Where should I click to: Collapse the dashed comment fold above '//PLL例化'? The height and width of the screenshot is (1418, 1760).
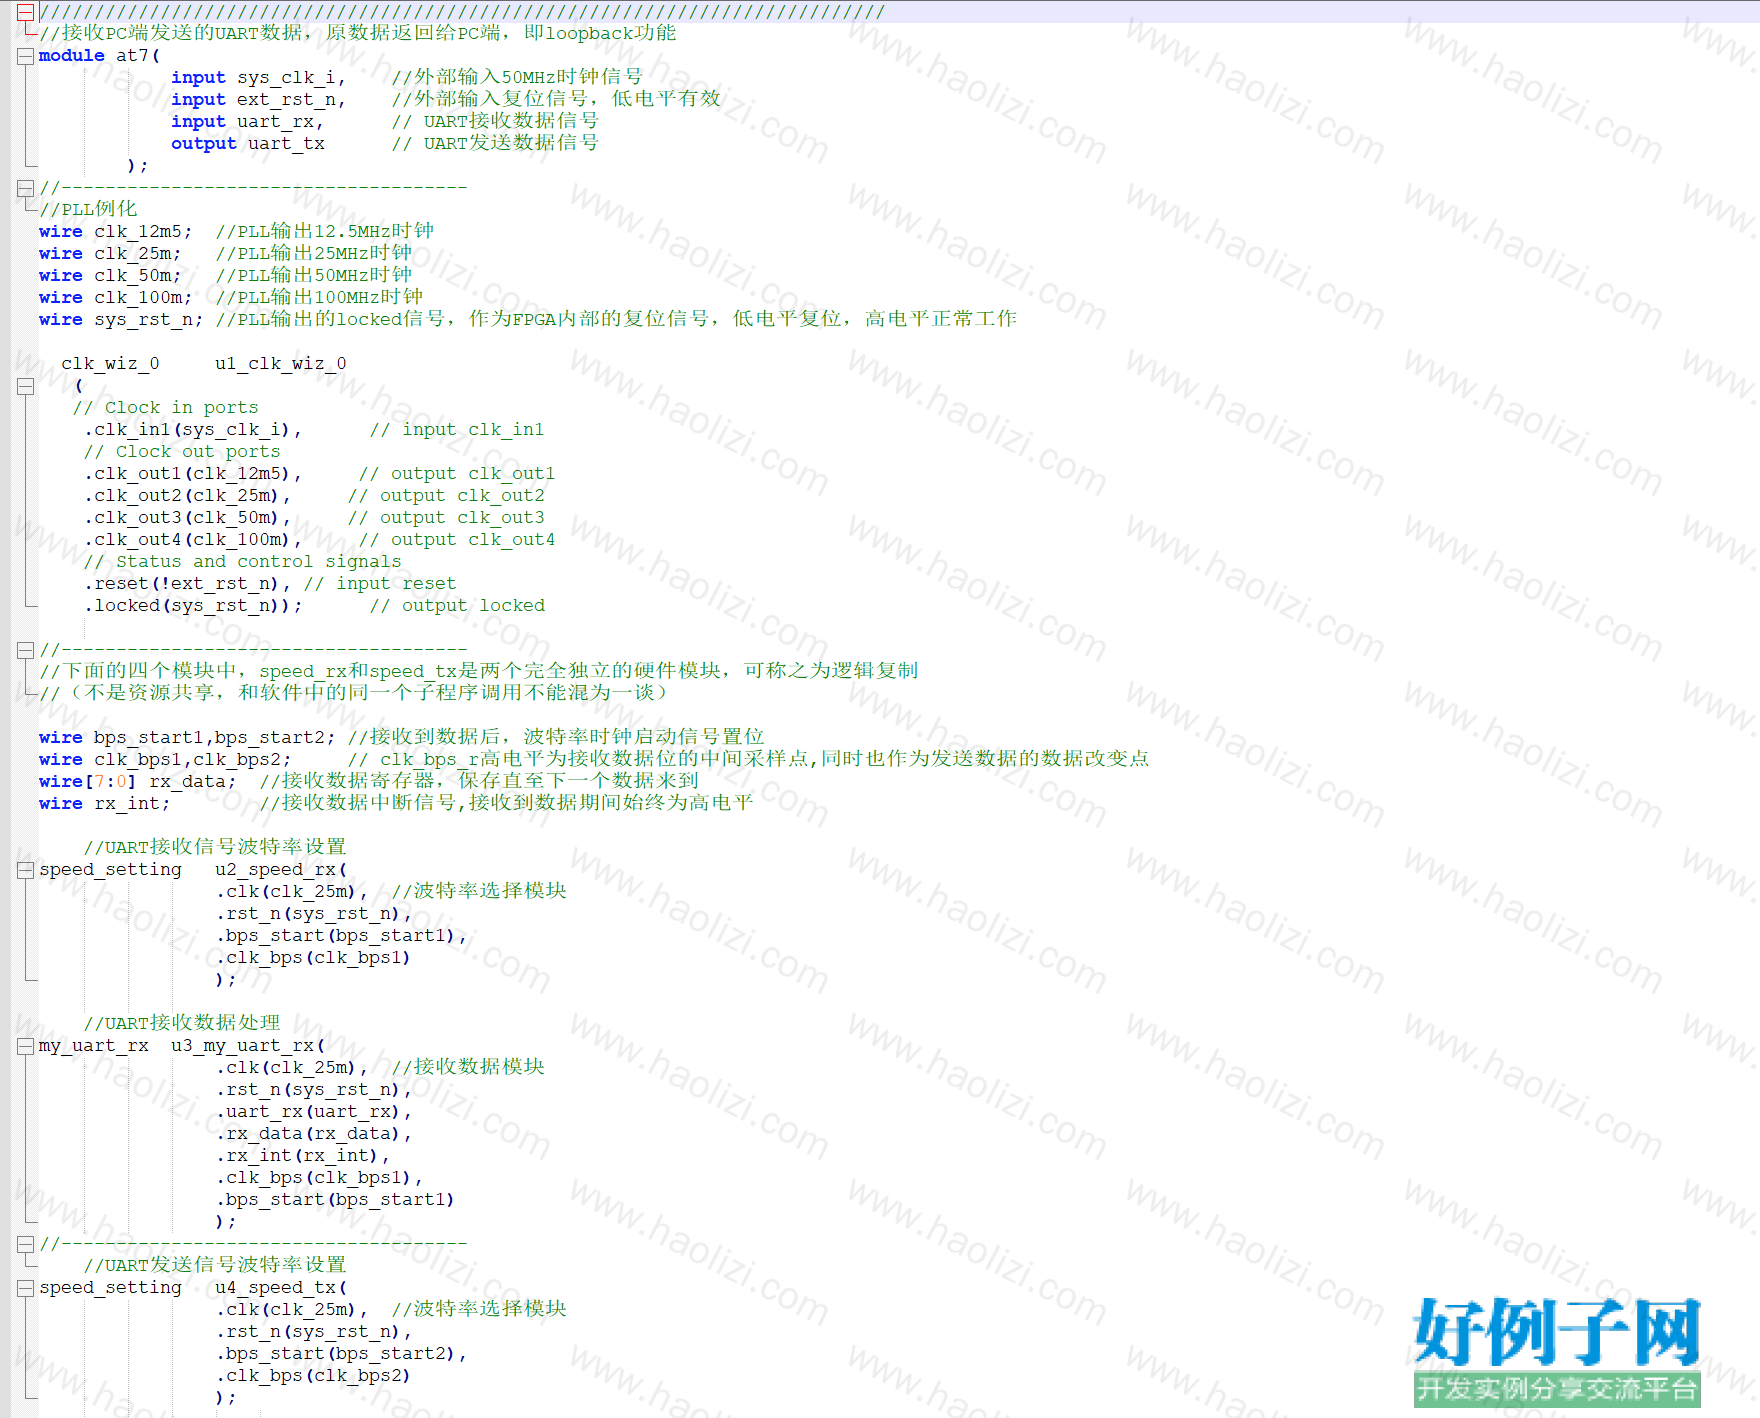[26, 188]
